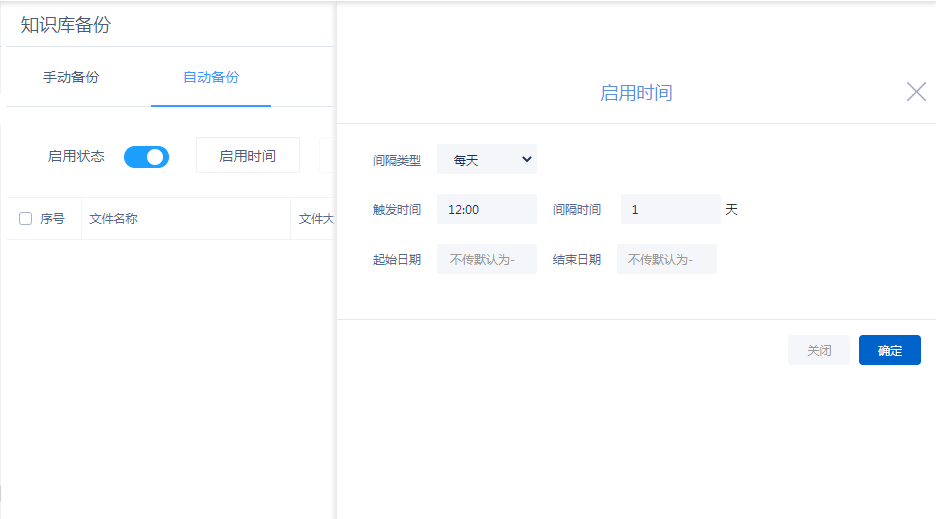Click the 间隔类型 label in the dialog
Viewport: 936px width, 519px height.
(397, 160)
